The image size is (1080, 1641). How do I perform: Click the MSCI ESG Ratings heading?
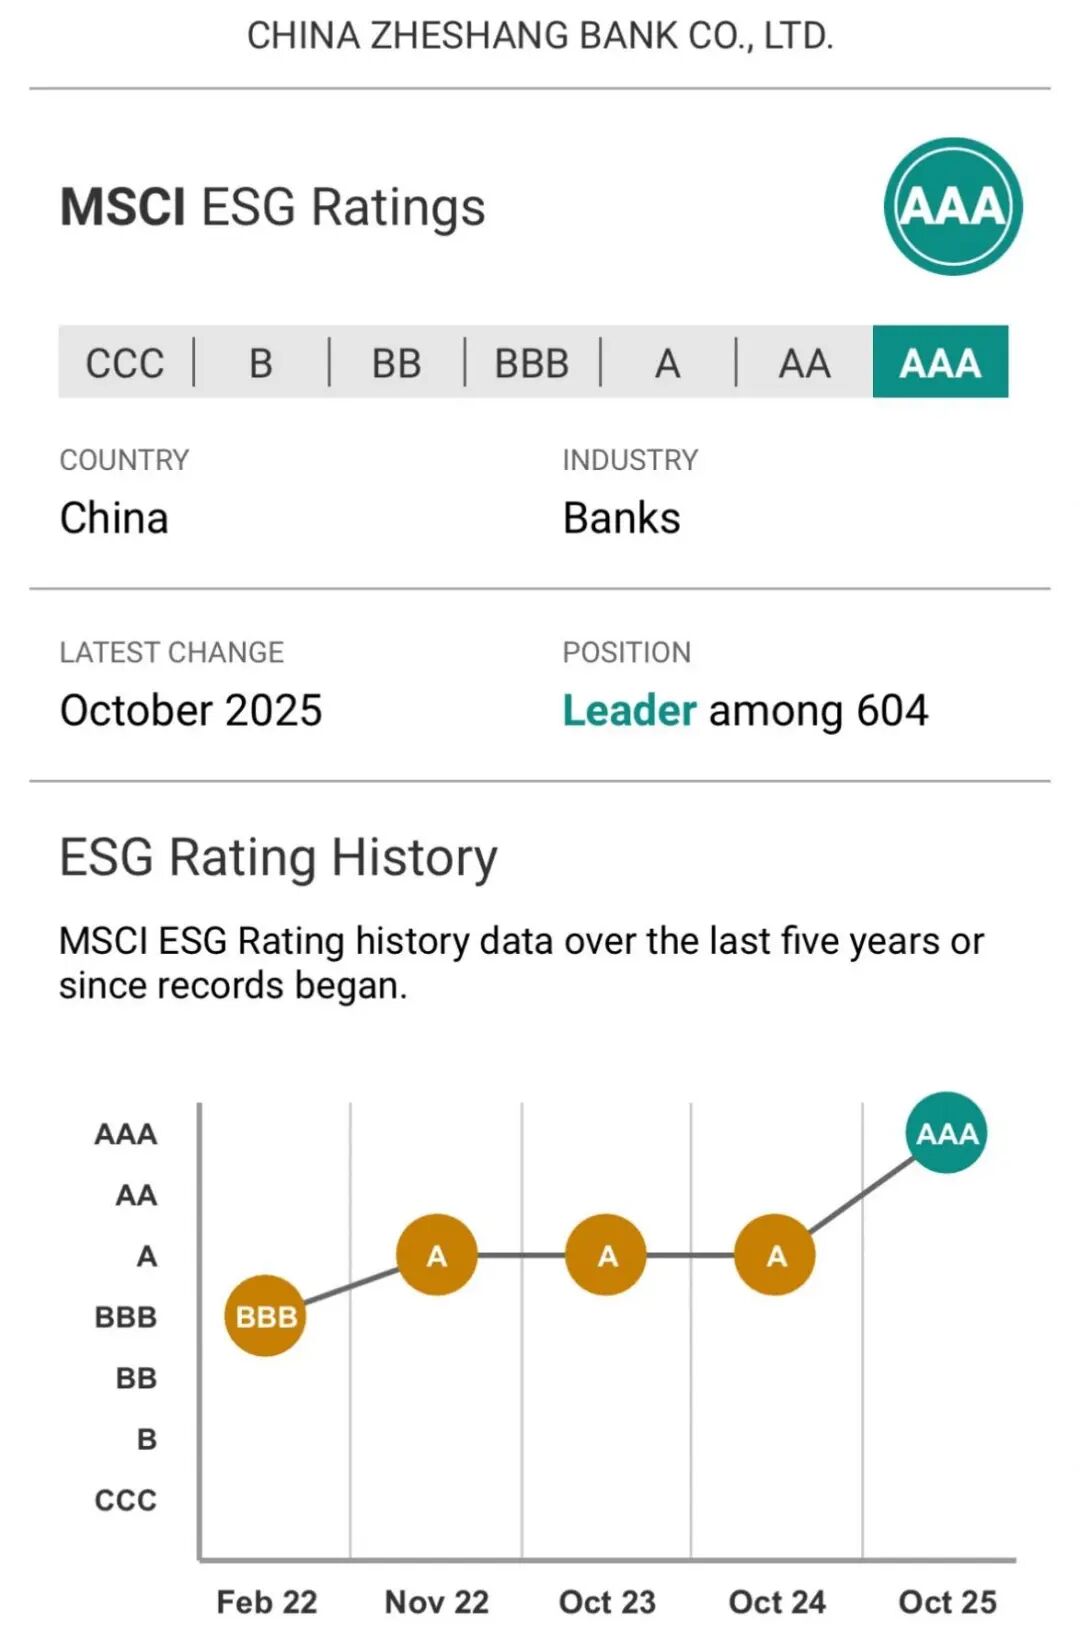(272, 207)
